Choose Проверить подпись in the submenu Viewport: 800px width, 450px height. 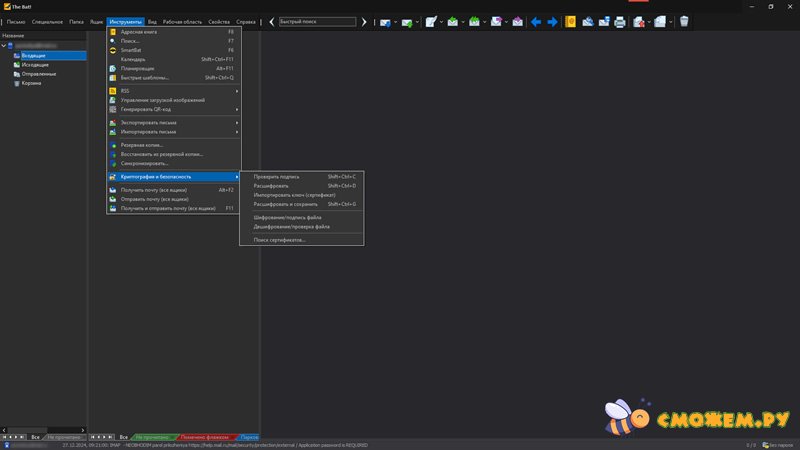pos(276,177)
